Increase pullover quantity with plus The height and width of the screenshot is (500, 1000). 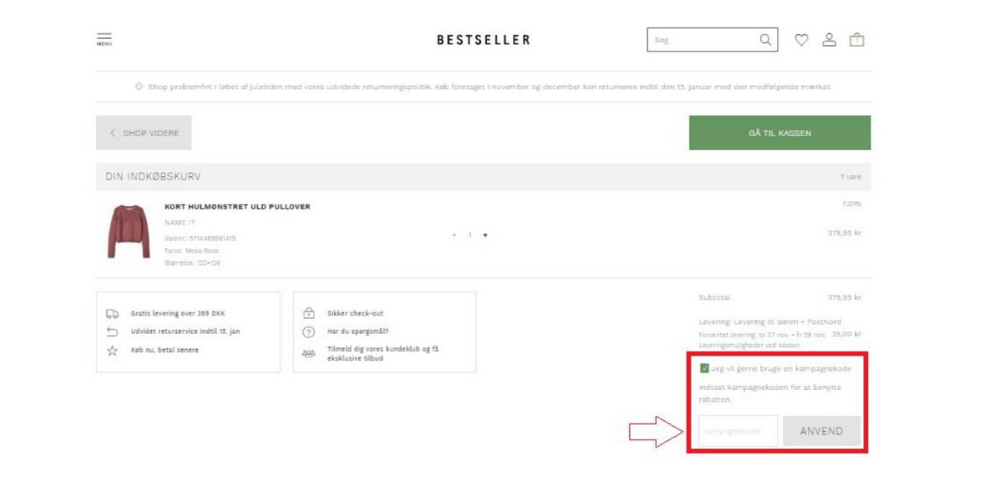coord(485,235)
